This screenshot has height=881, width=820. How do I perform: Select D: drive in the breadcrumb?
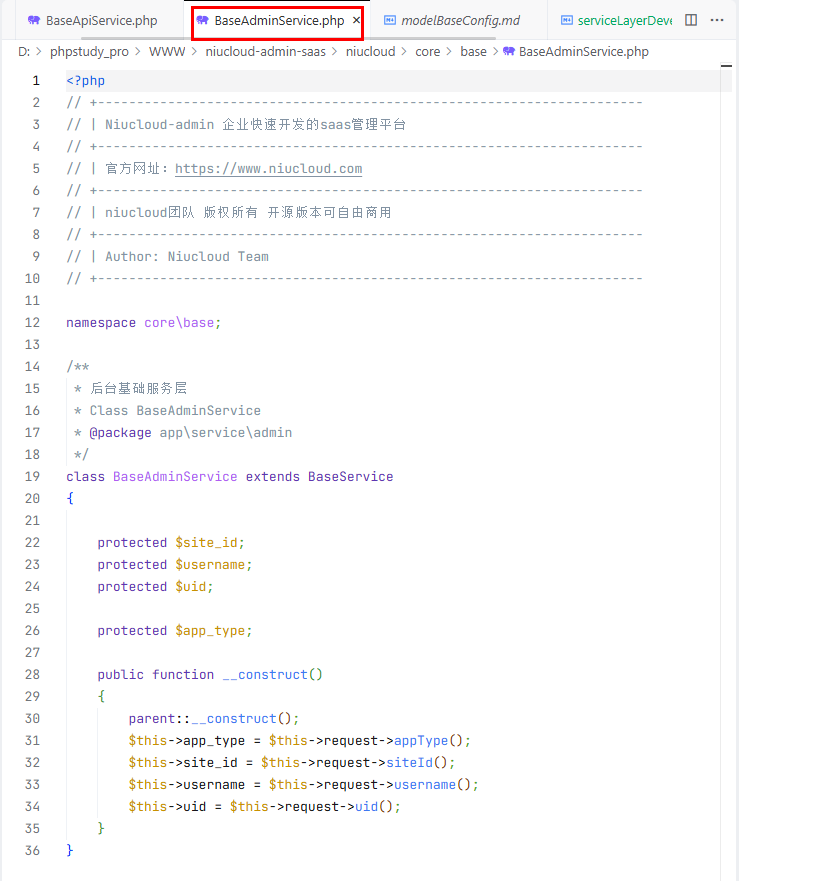pyautogui.click(x=23, y=51)
